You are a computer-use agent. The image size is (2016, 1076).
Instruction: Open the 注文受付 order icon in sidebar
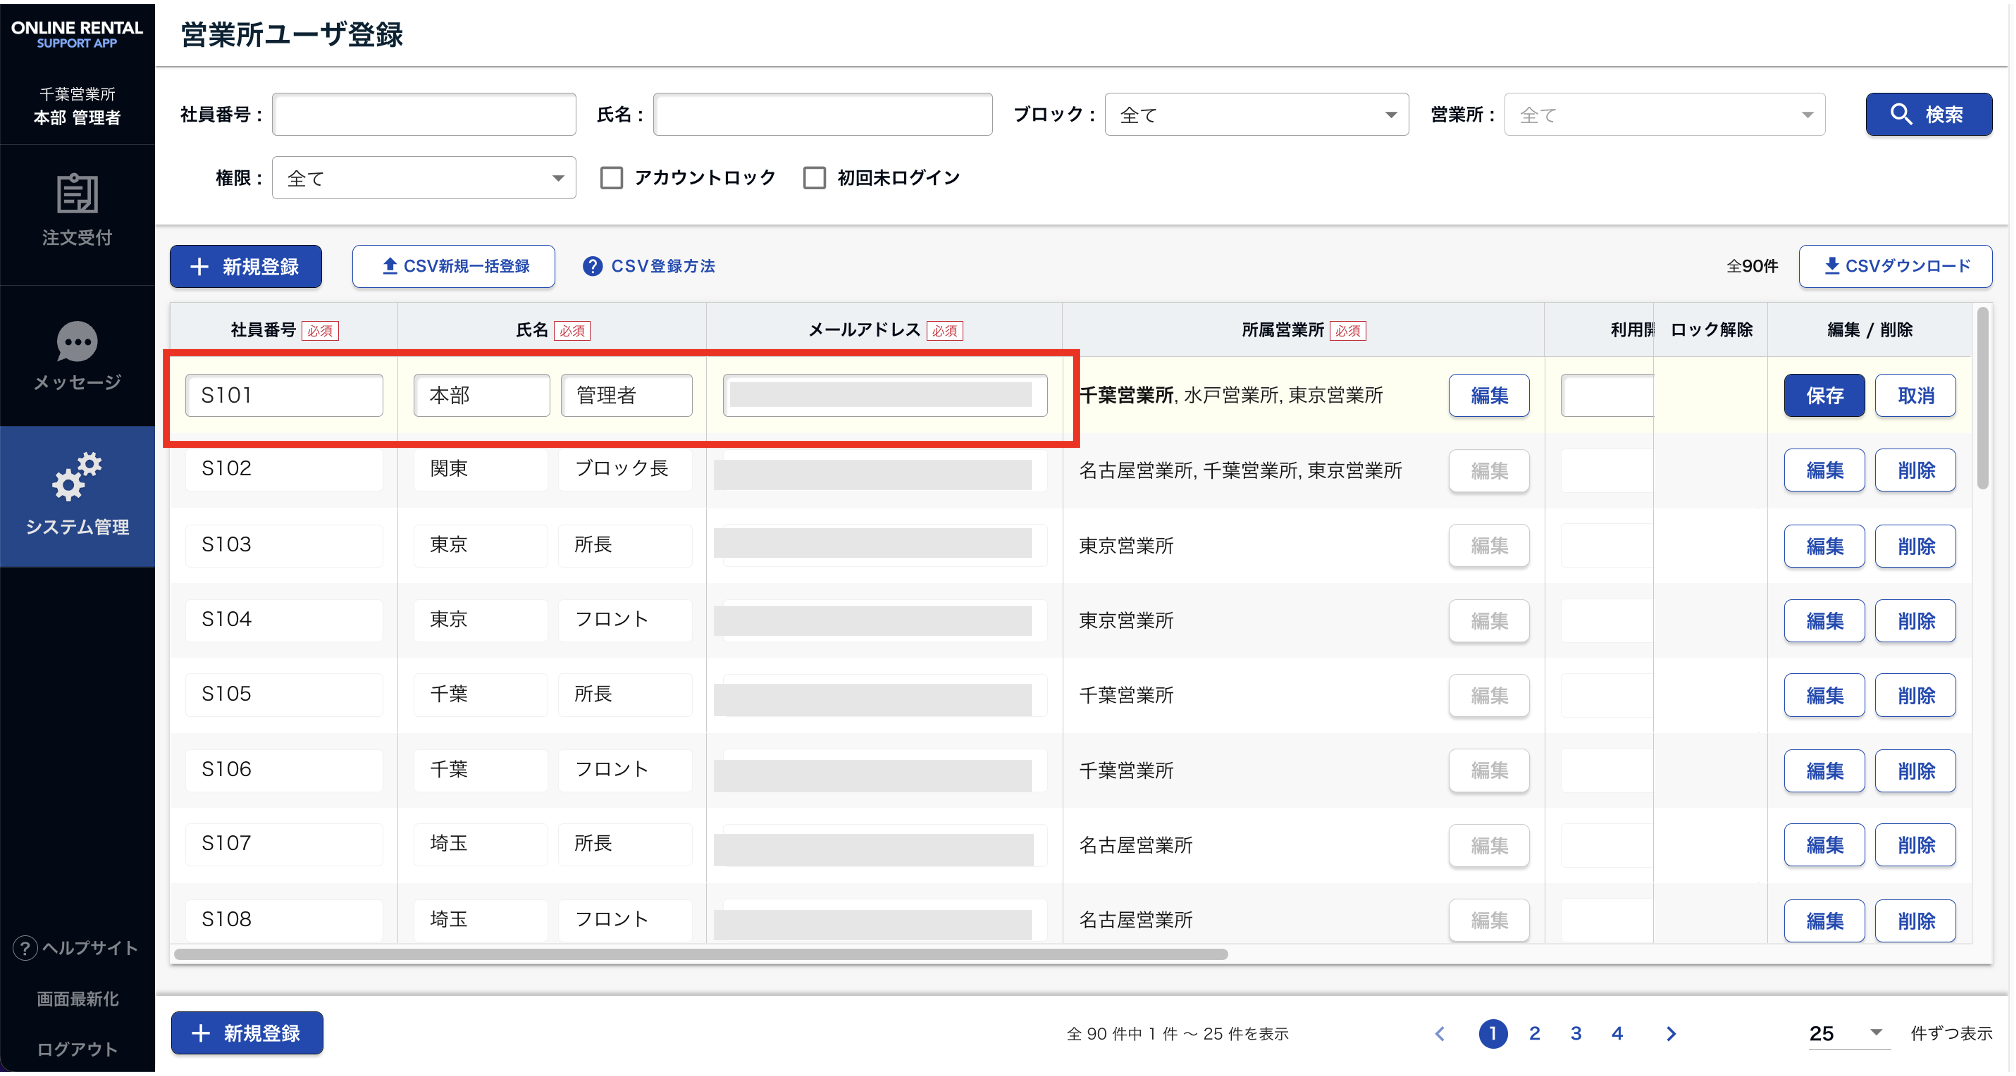[x=77, y=194]
